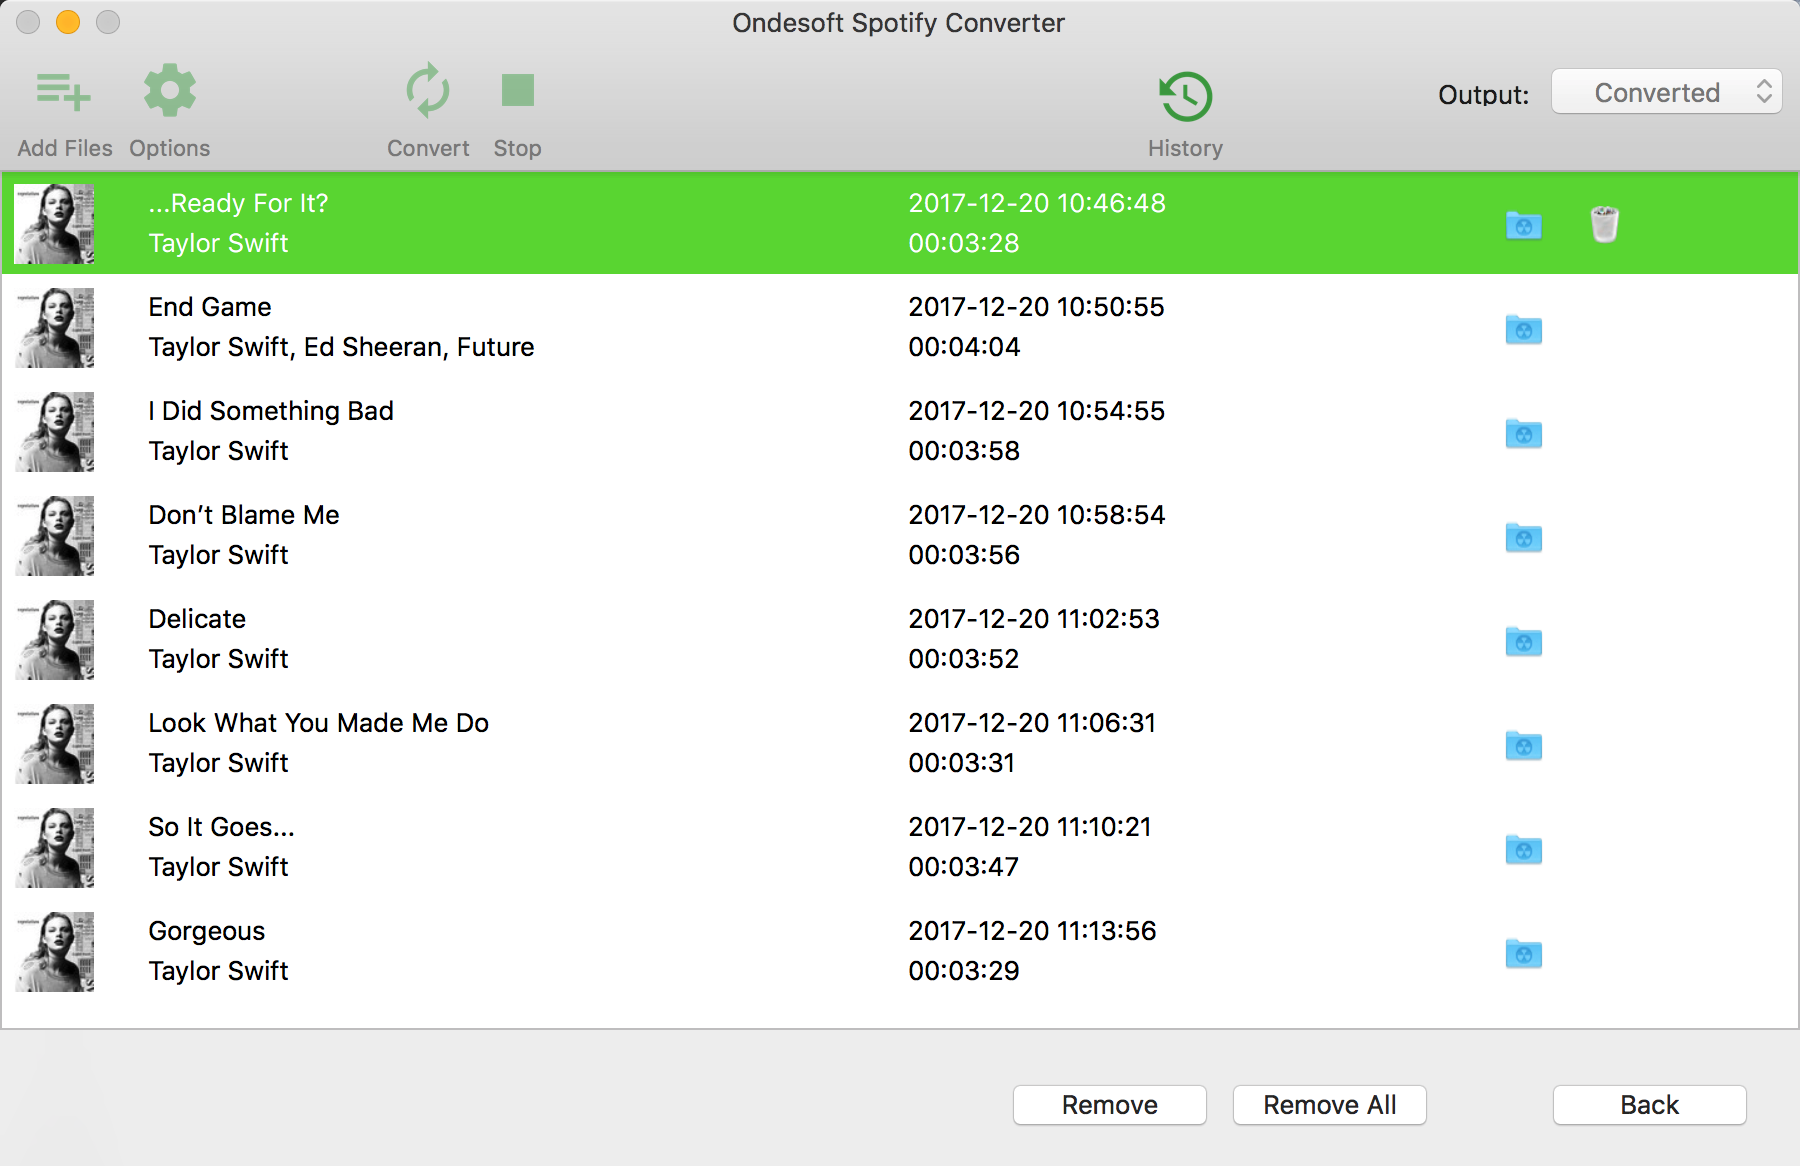Open output folder for Gorgeous
Screen dimensions: 1800x1166
coord(1524,953)
